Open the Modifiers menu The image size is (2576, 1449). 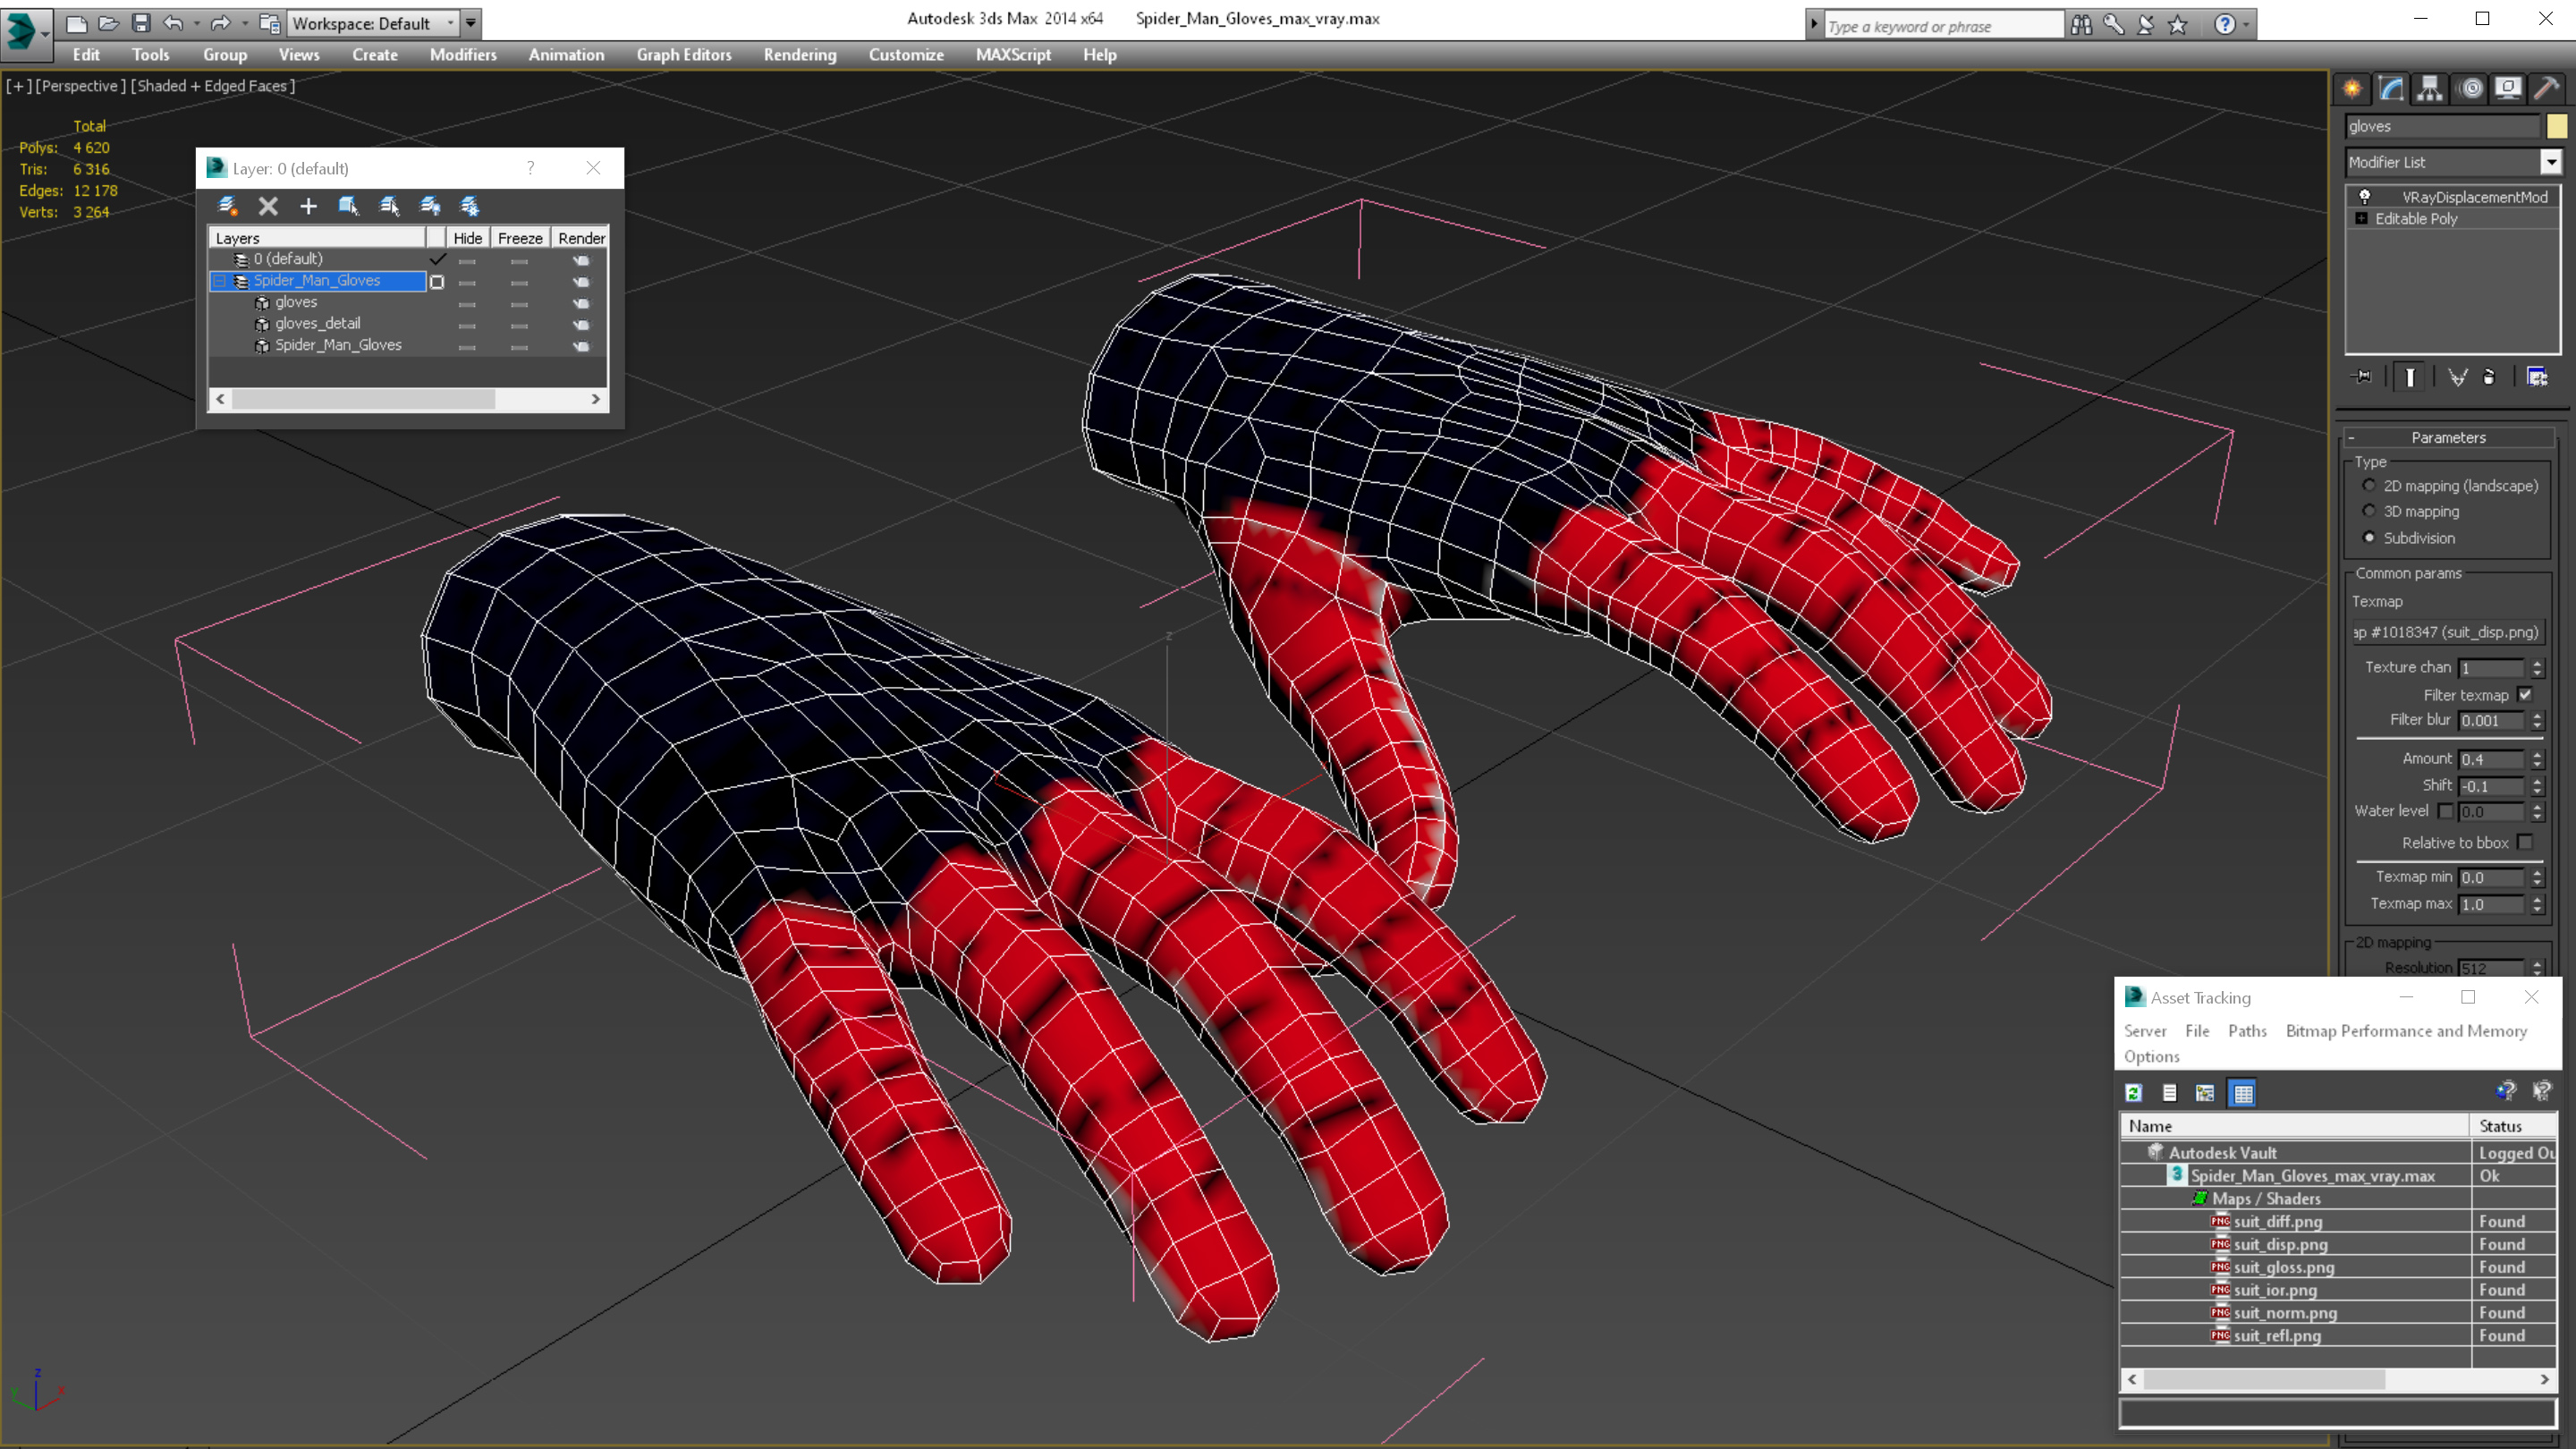point(462,55)
